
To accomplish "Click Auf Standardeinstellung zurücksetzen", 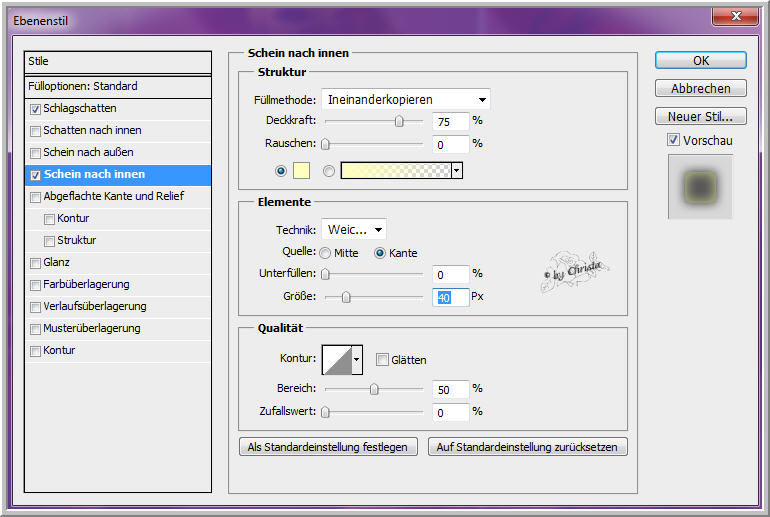I will click(x=527, y=447).
